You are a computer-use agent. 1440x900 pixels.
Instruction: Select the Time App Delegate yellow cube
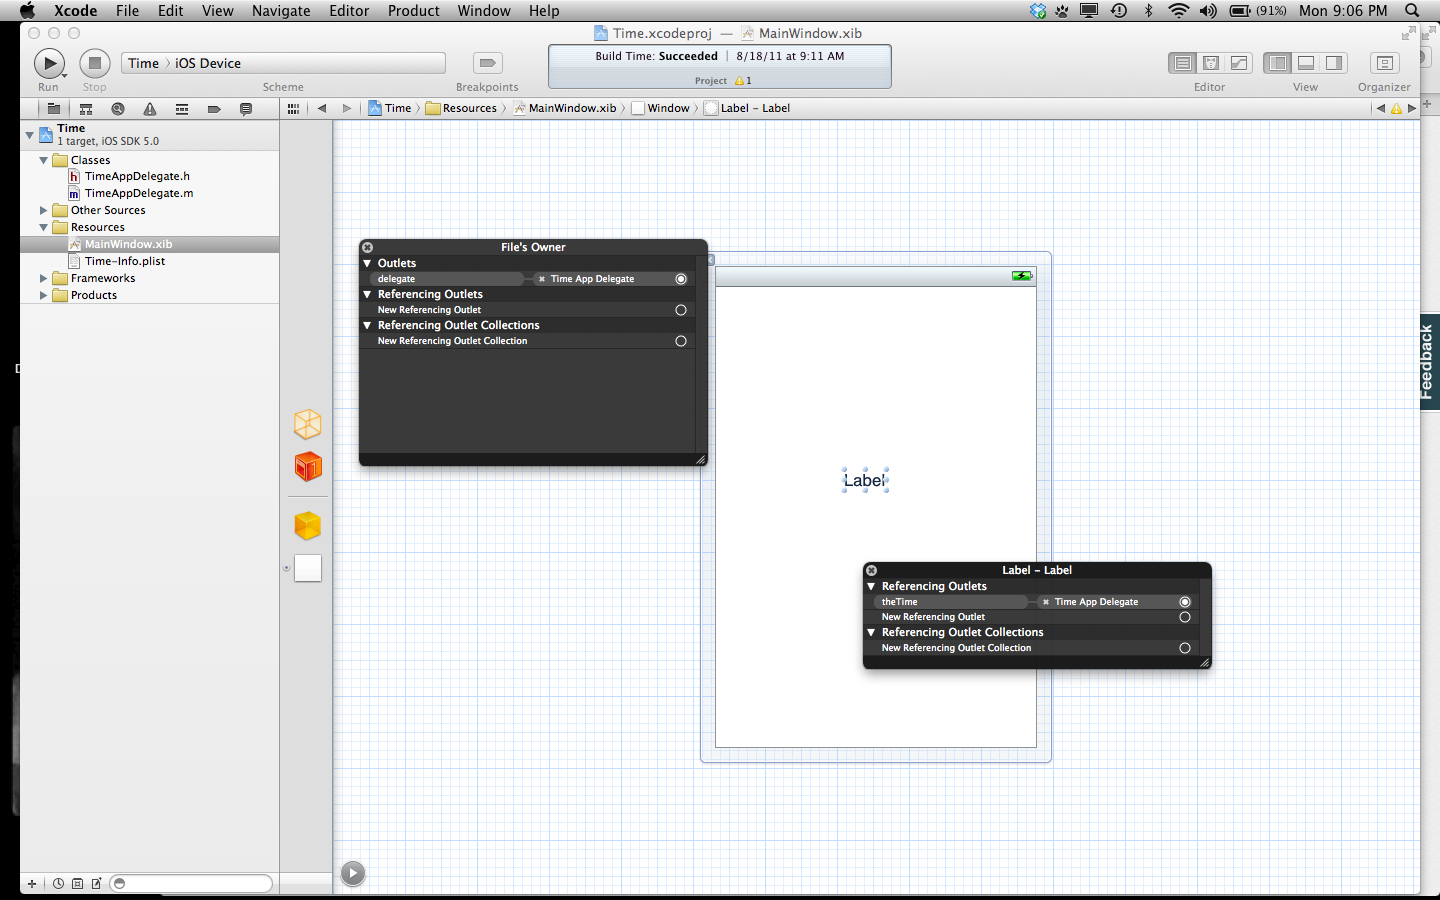(x=308, y=525)
